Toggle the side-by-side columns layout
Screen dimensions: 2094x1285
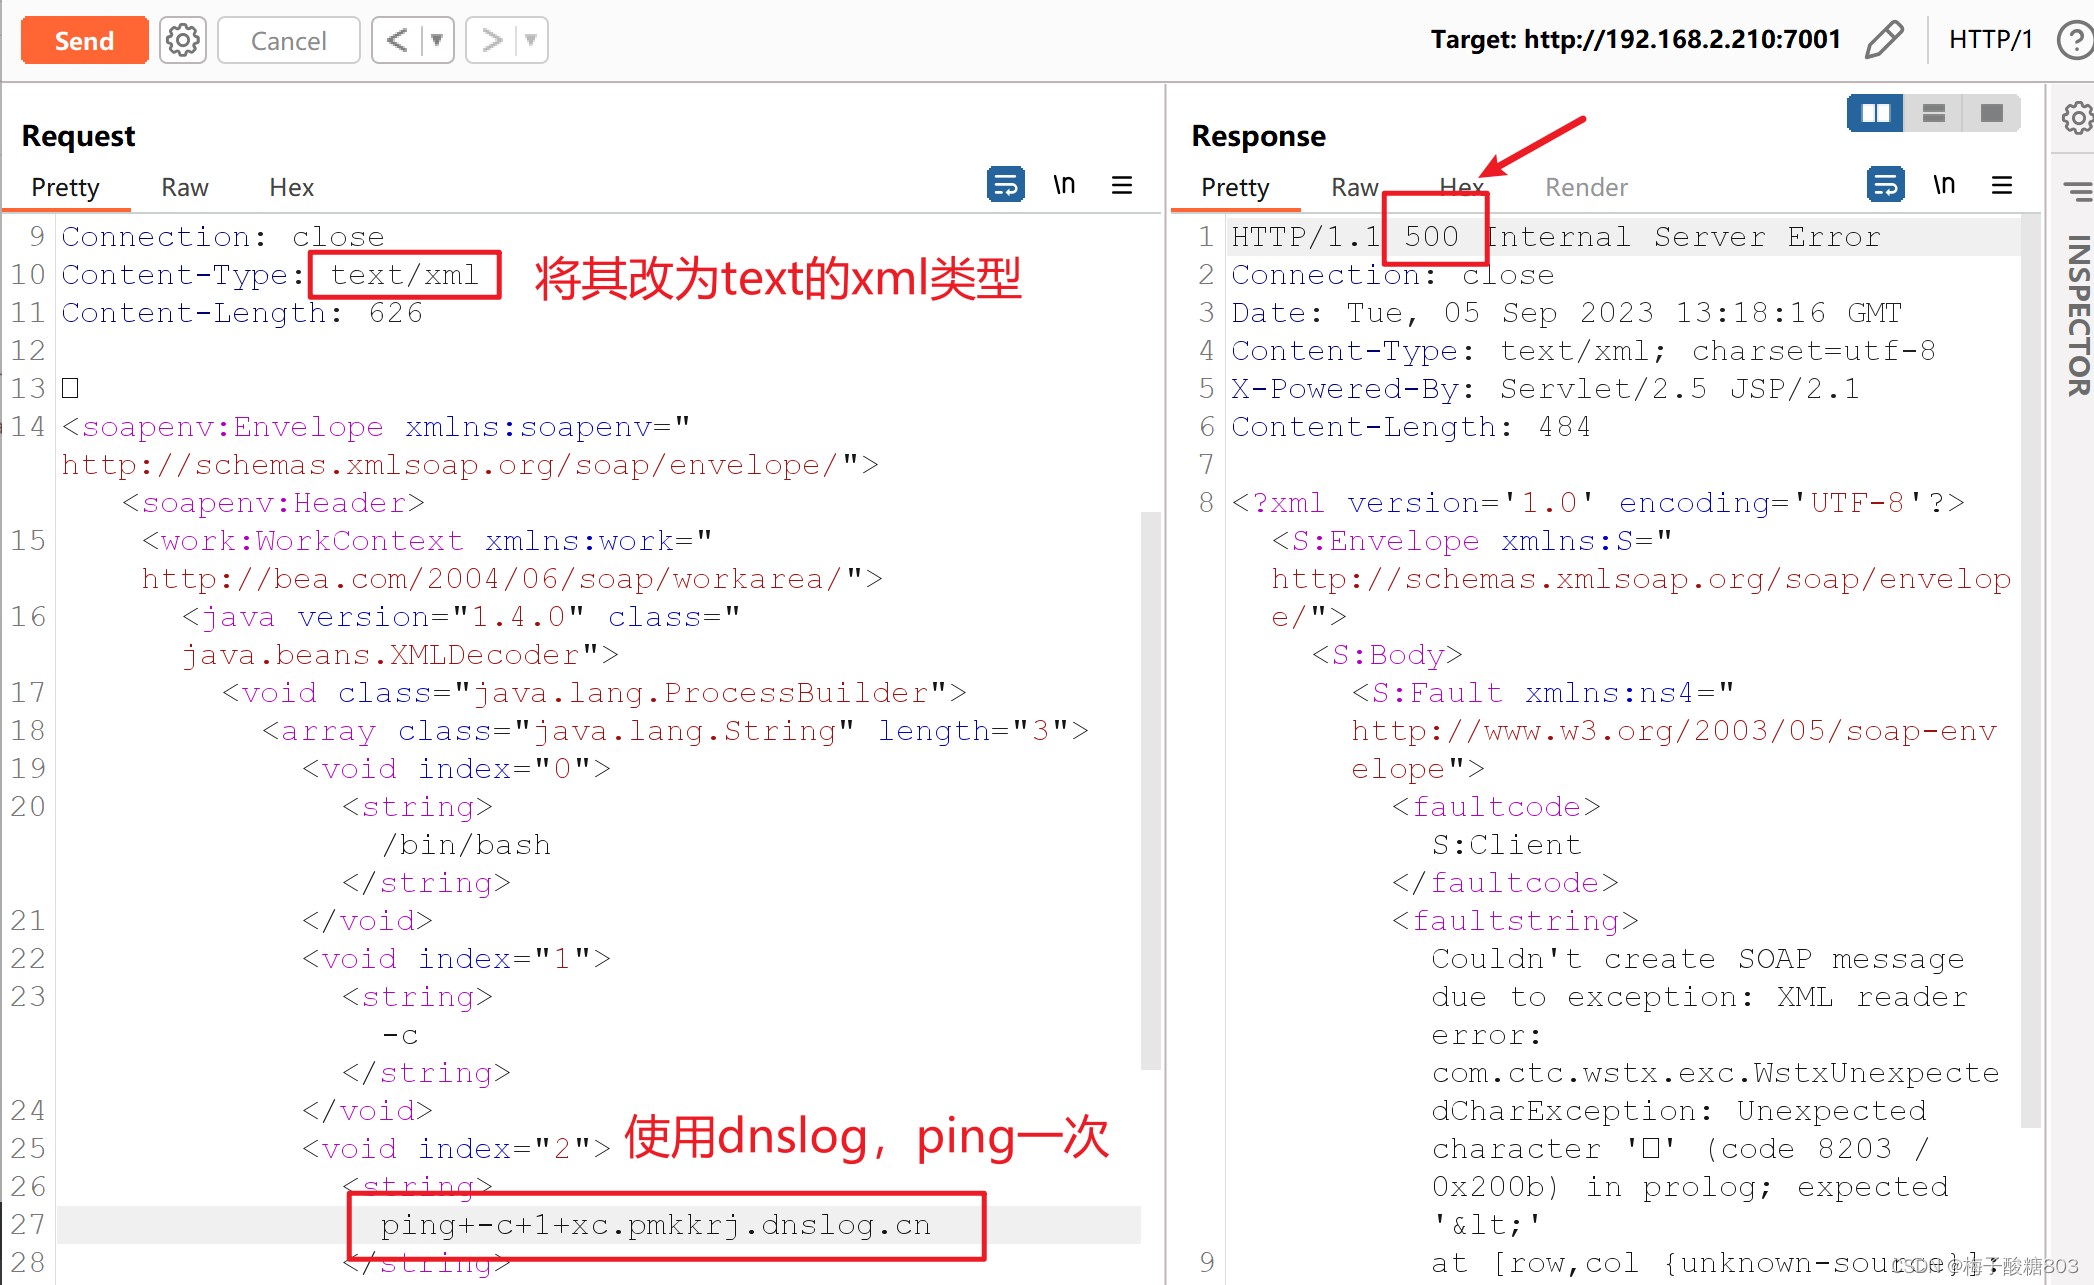click(1875, 113)
